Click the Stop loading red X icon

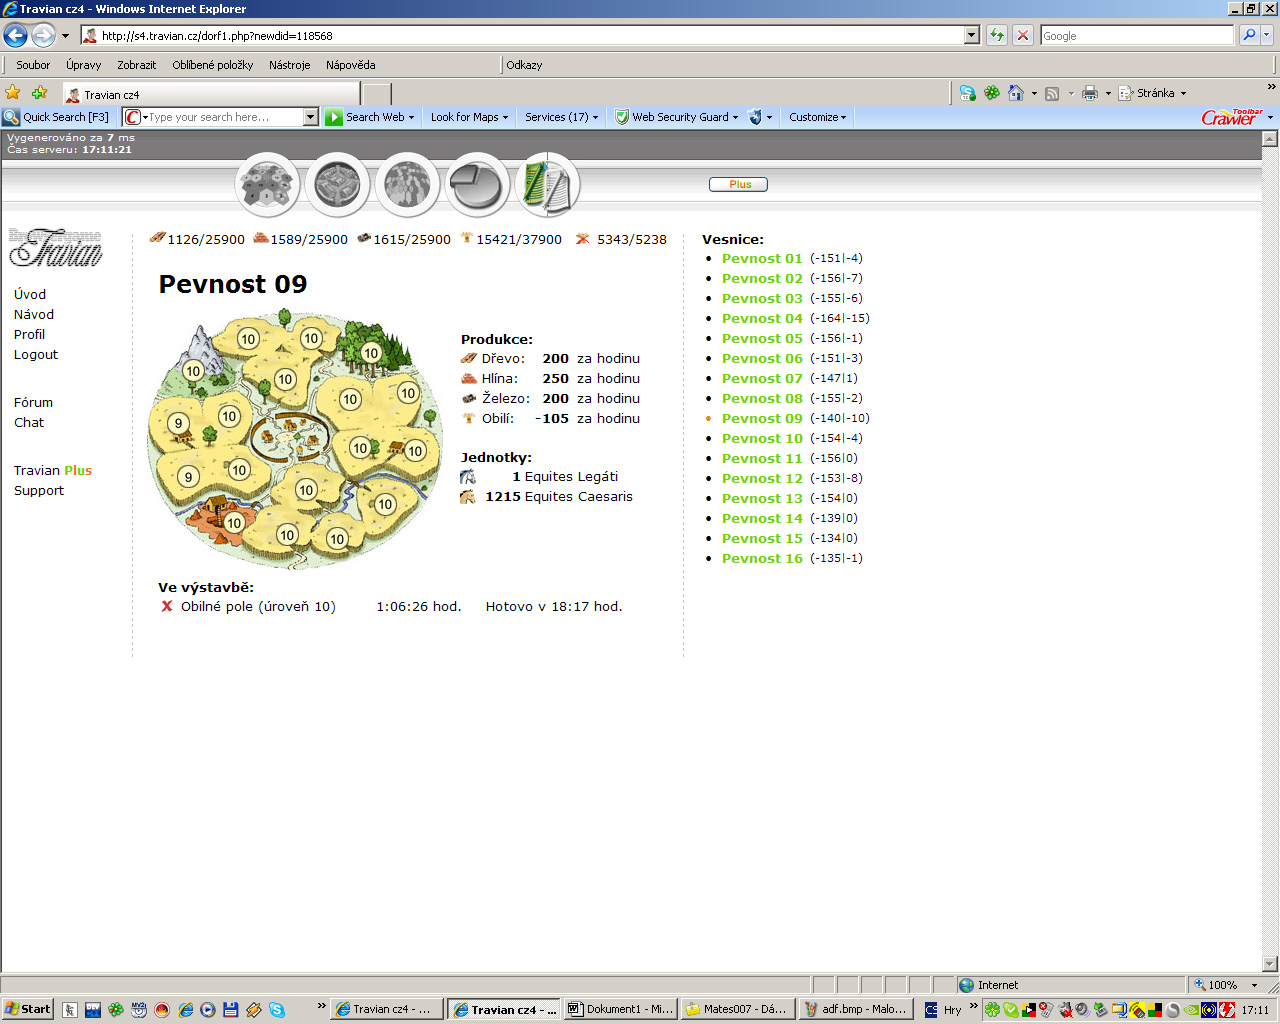[1022, 35]
